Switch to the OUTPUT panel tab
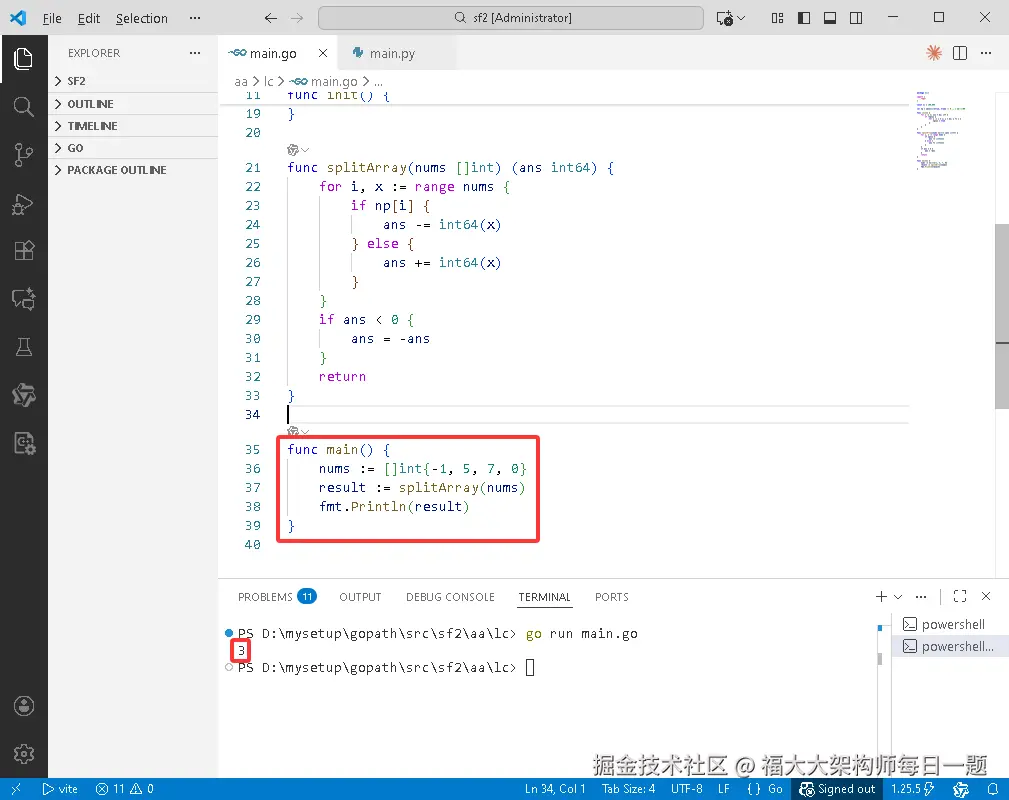Image resolution: width=1009 pixels, height=800 pixels. 360,597
